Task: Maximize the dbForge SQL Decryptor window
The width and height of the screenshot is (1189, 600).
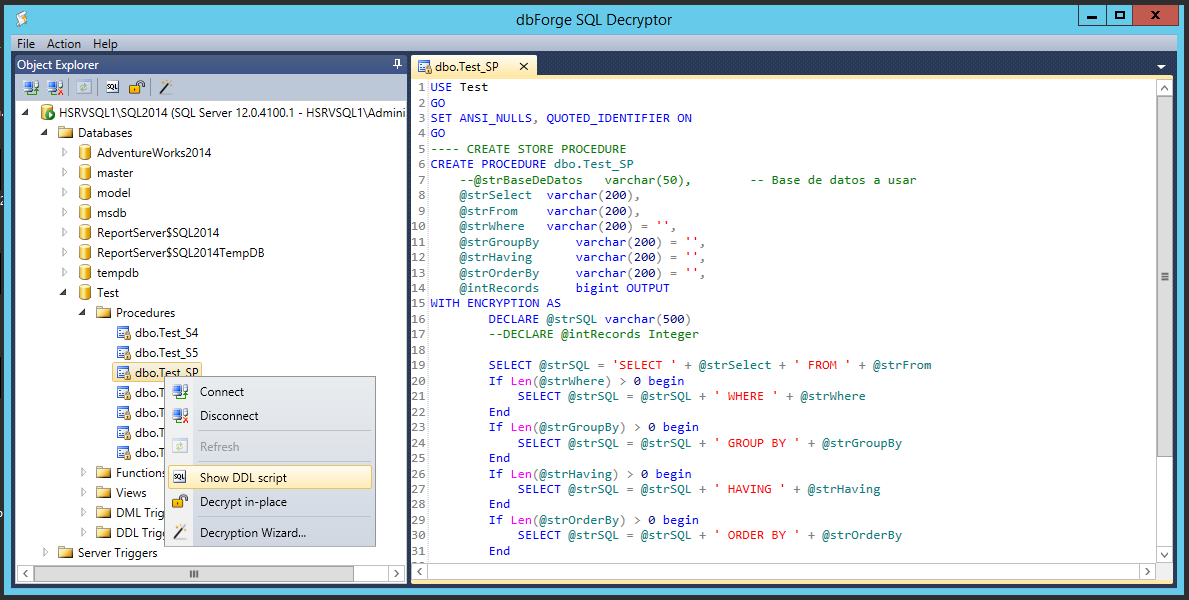Action: [1118, 14]
